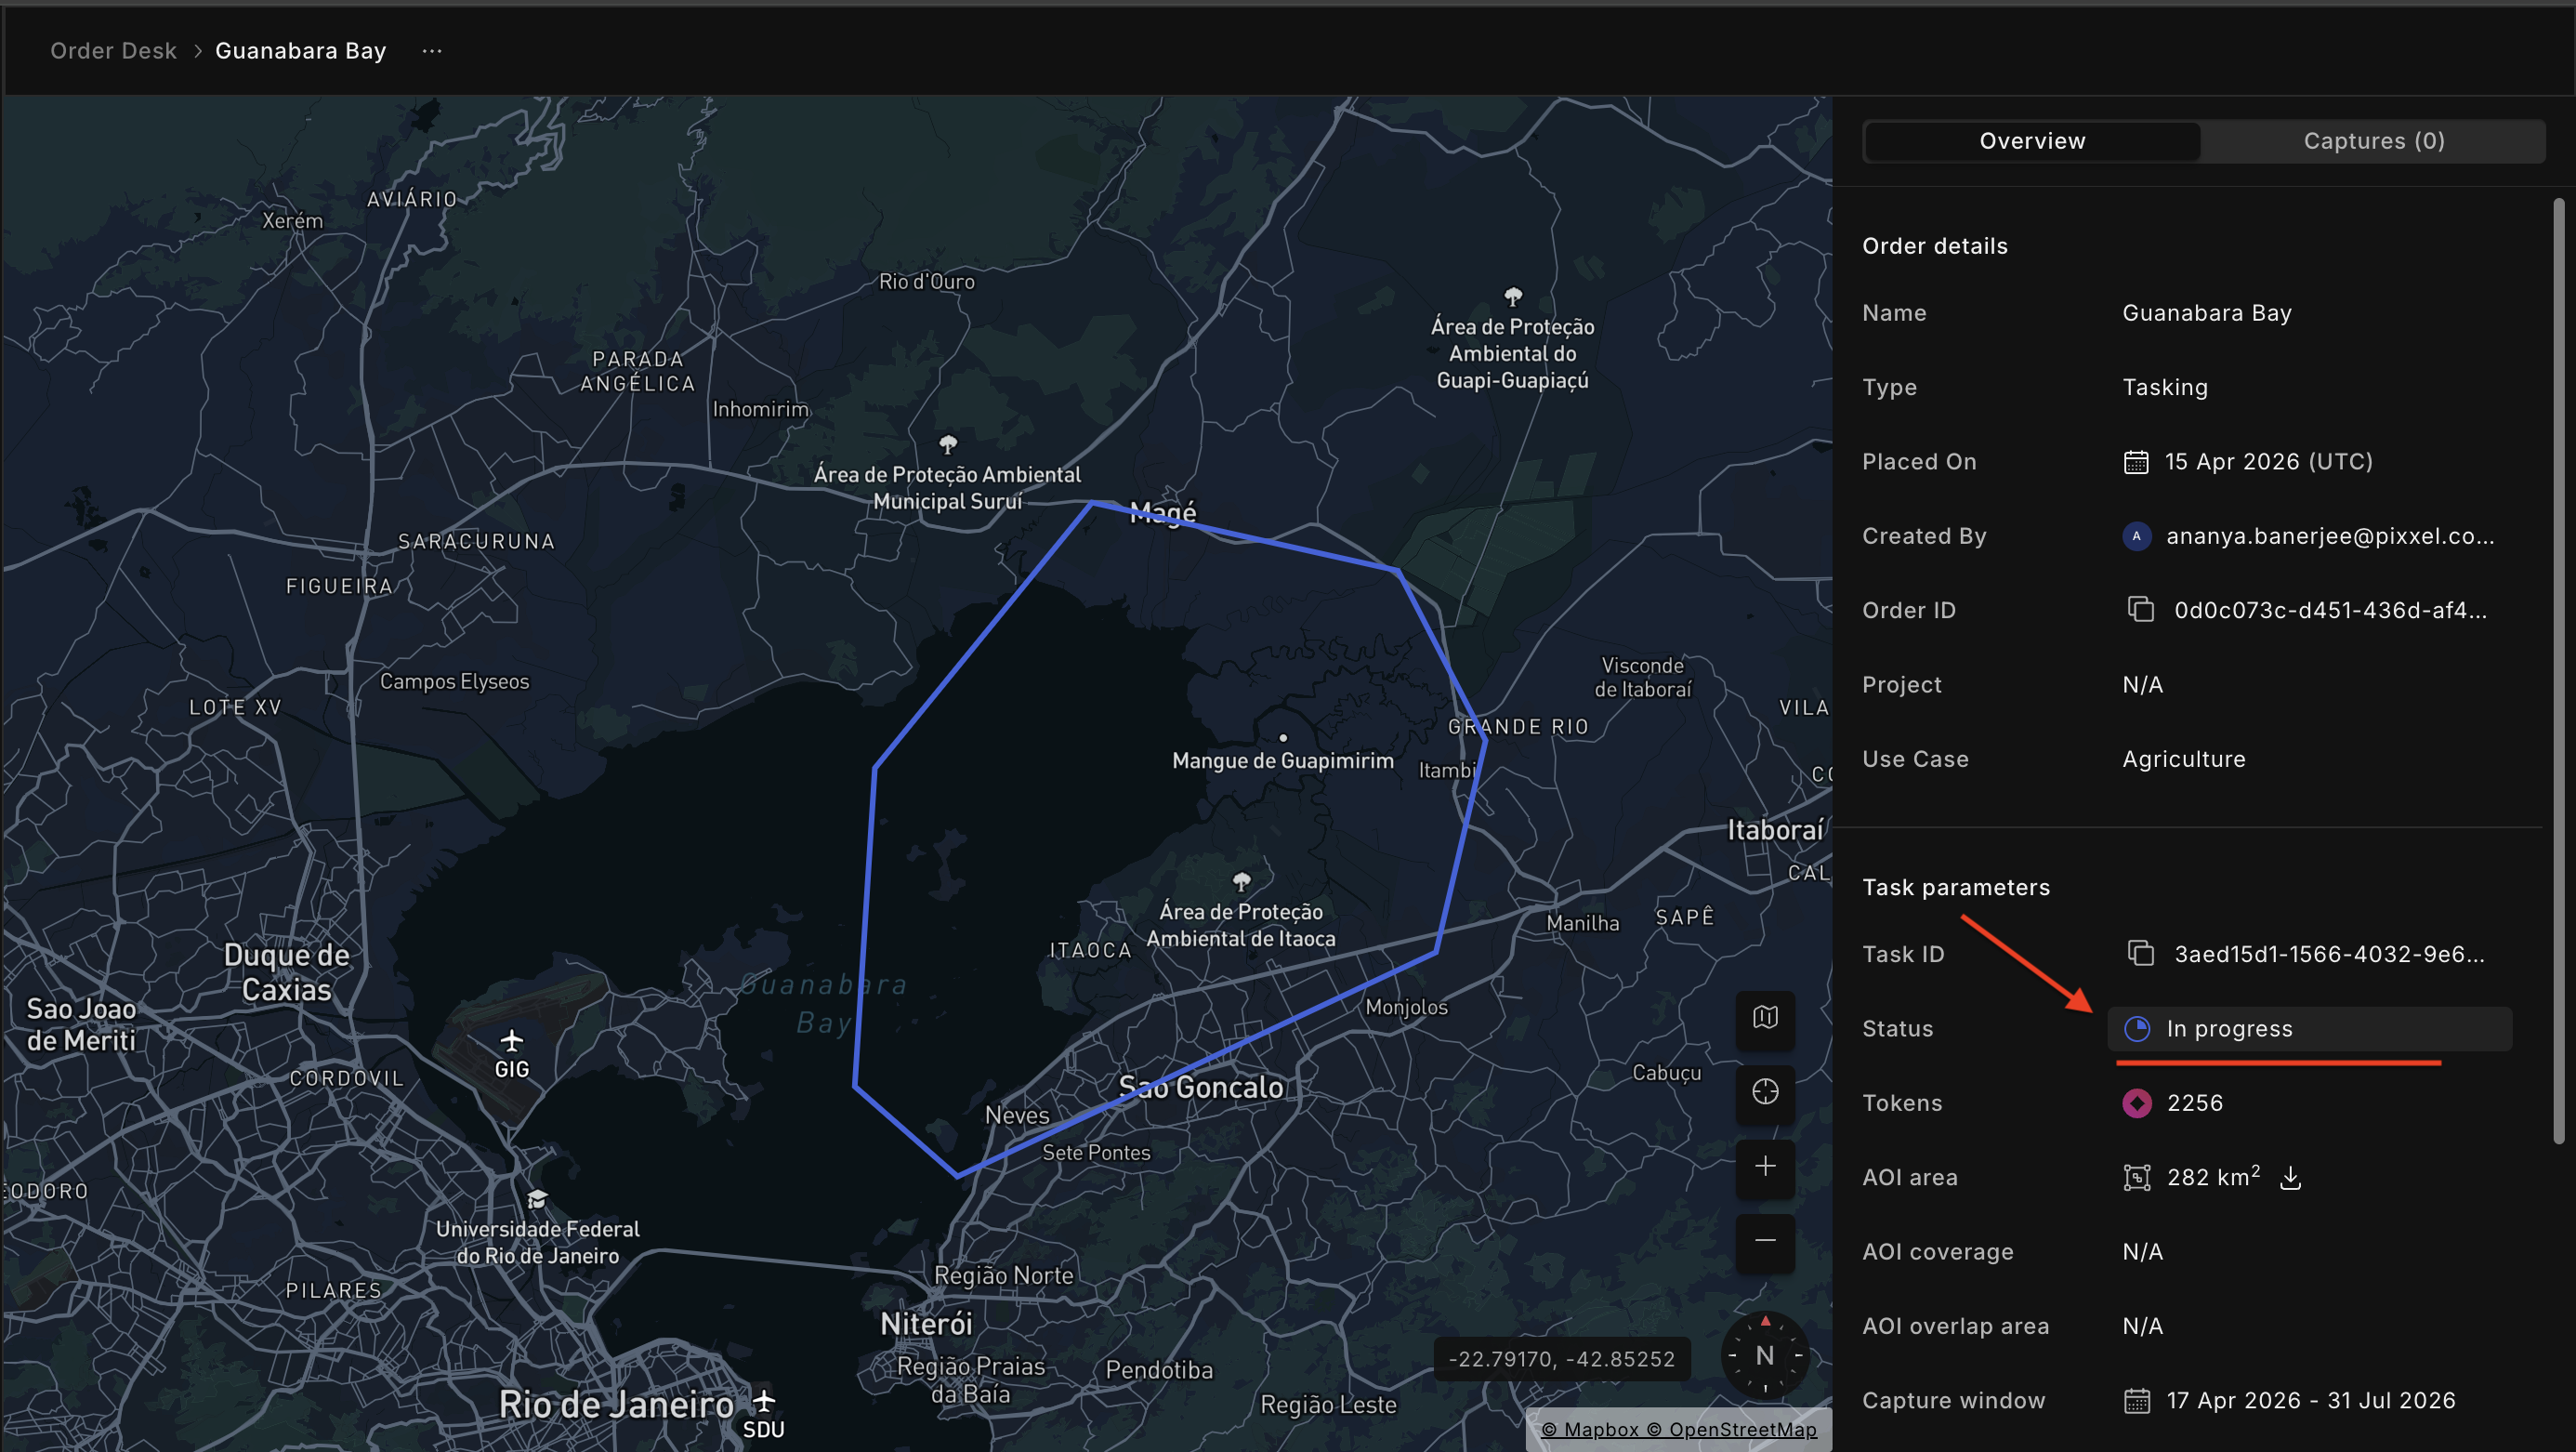Image resolution: width=2576 pixels, height=1452 pixels.
Task: Click the Capture window calendar icon
Action: 2136,1401
